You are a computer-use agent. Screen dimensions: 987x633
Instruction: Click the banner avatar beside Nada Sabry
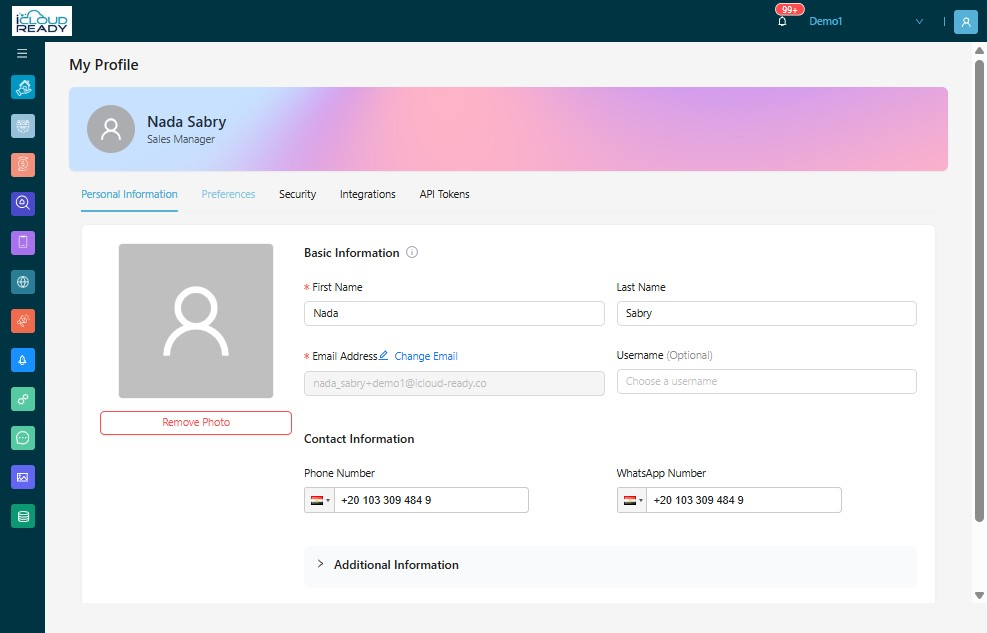(111, 129)
